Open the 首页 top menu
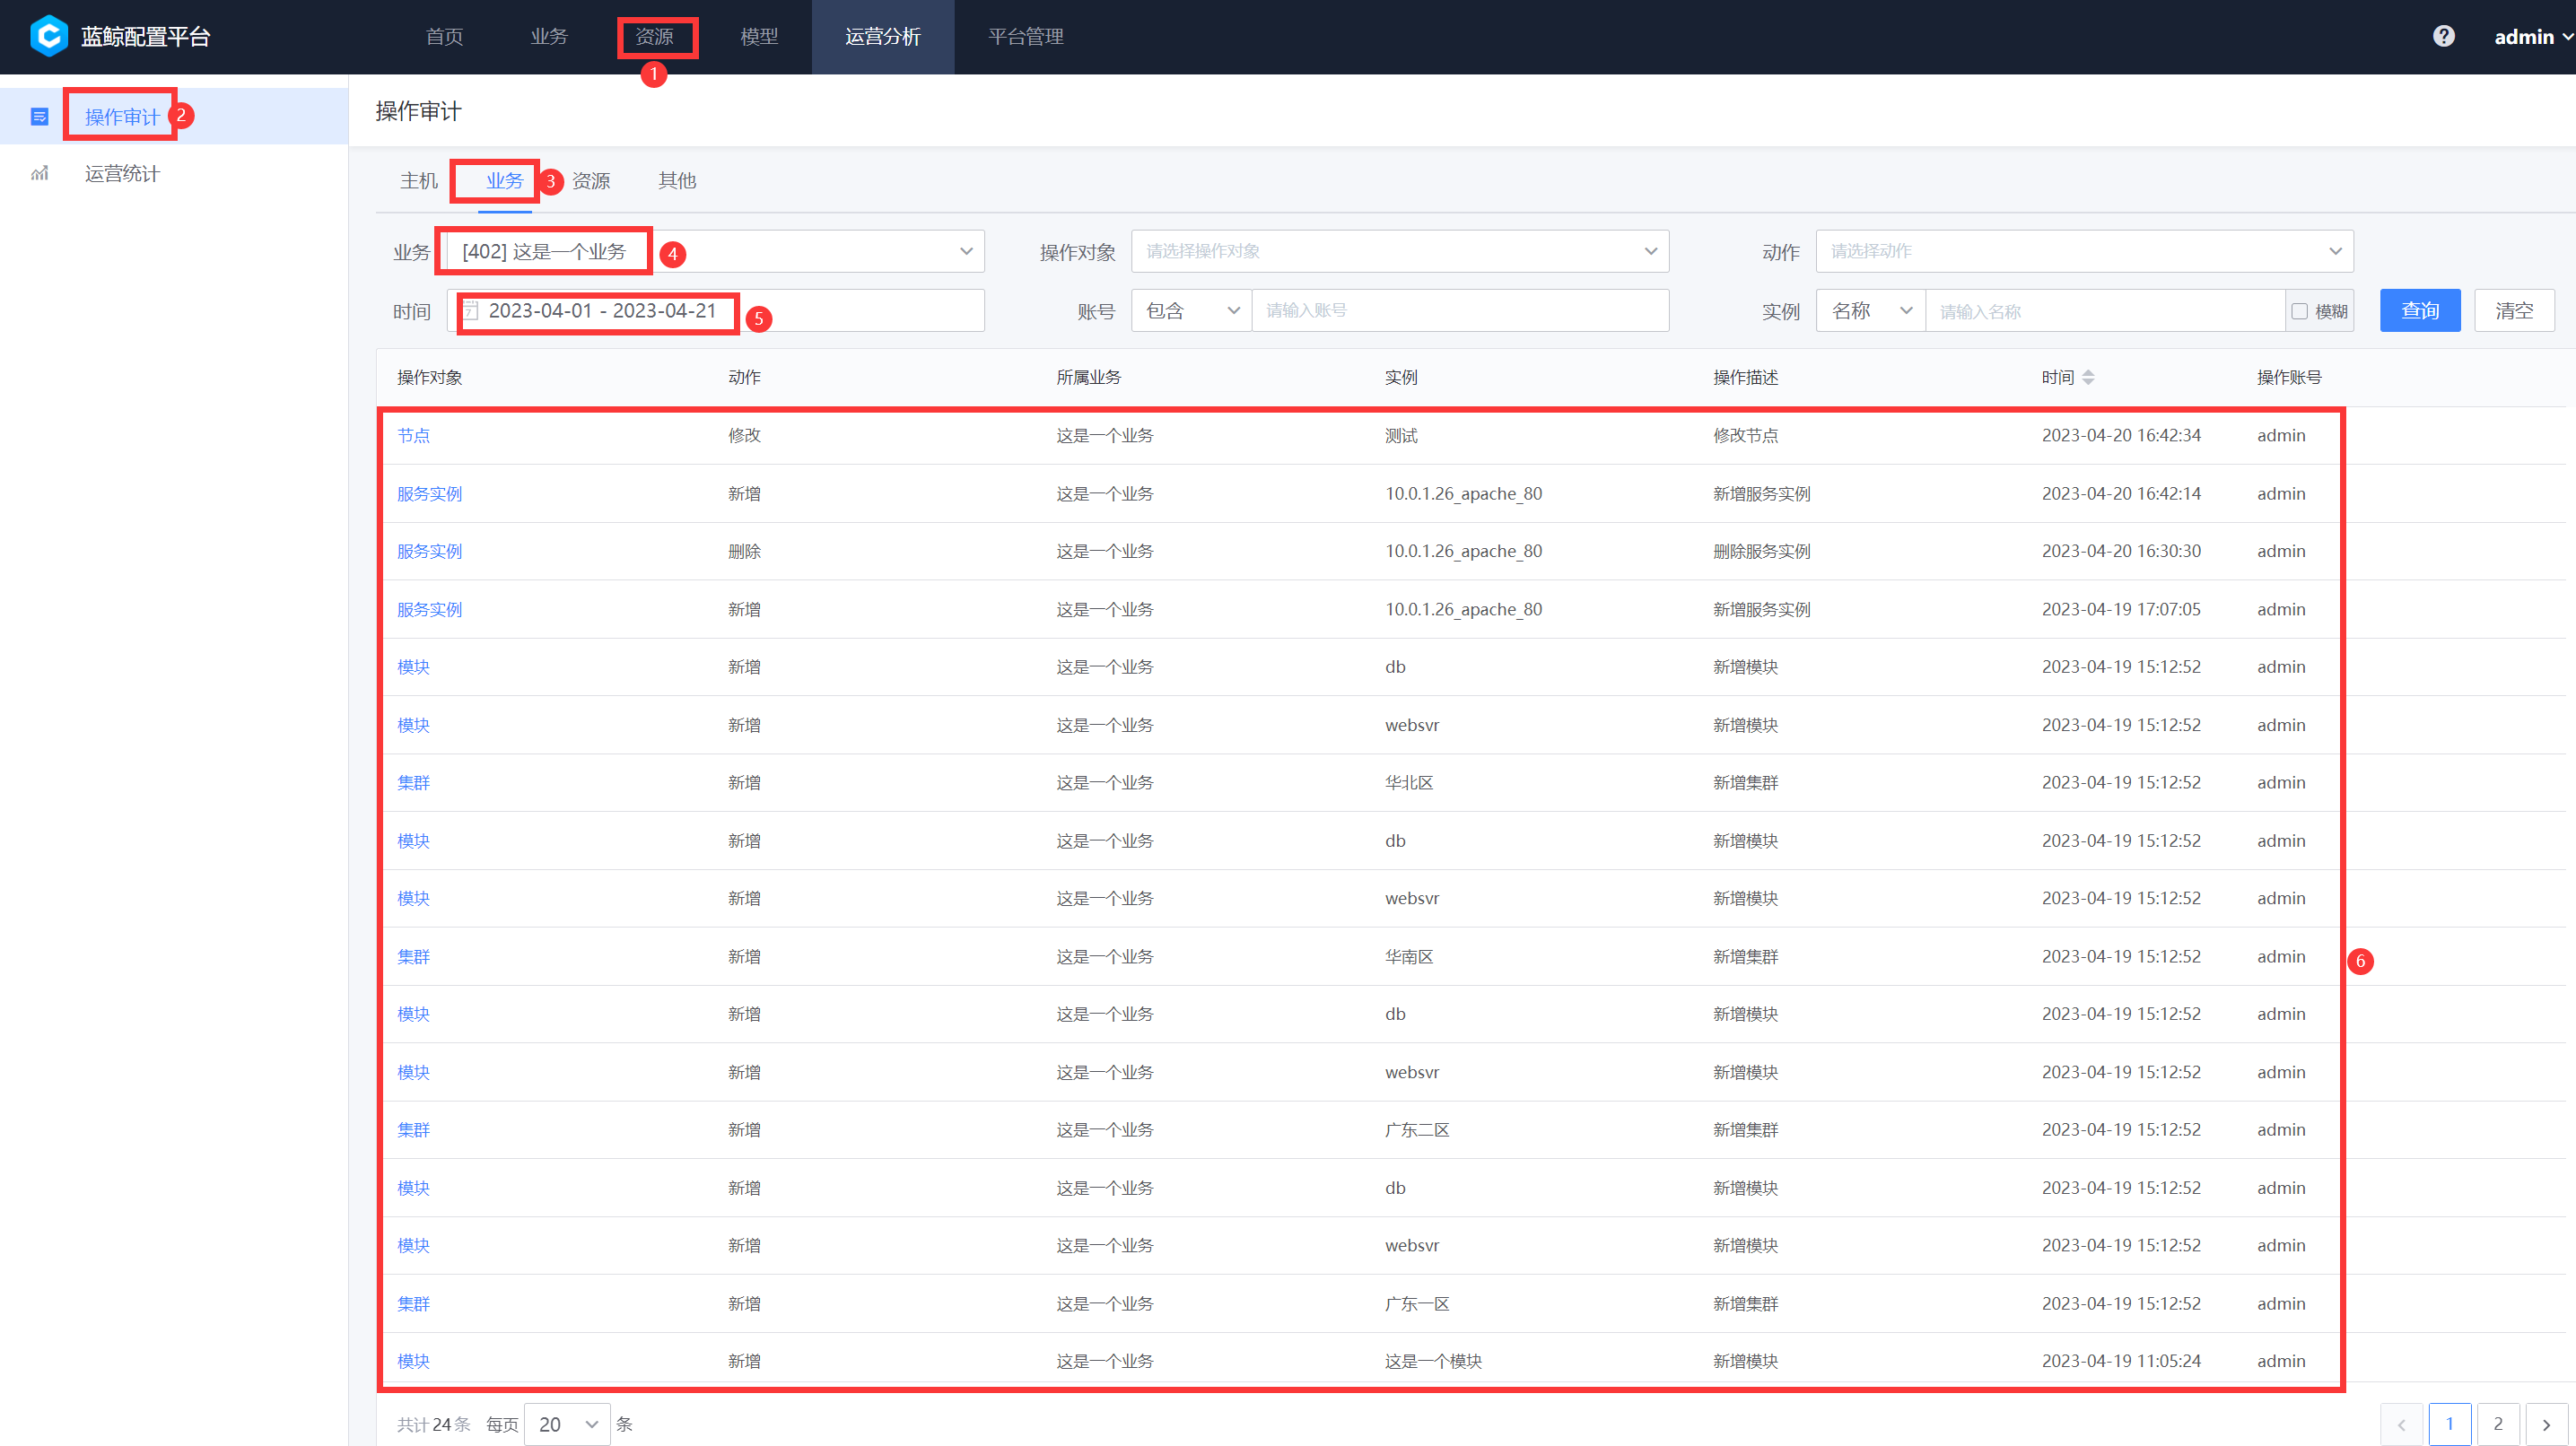 click(x=444, y=37)
